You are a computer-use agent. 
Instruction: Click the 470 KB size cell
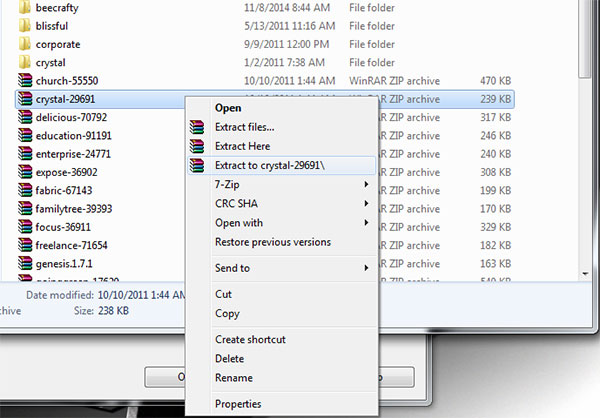click(x=496, y=81)
